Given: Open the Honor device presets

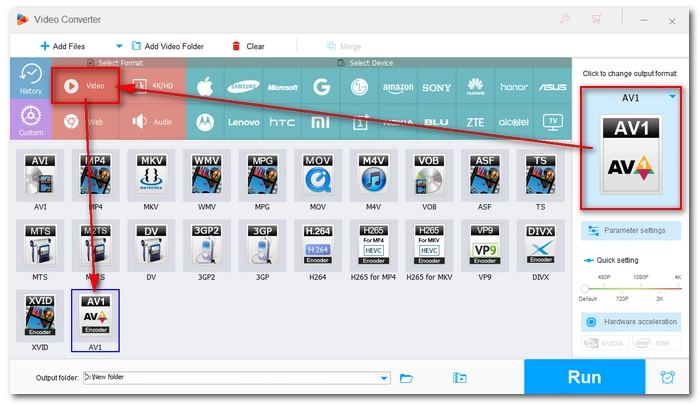Looking at the screenshot, I should point(514,86).
